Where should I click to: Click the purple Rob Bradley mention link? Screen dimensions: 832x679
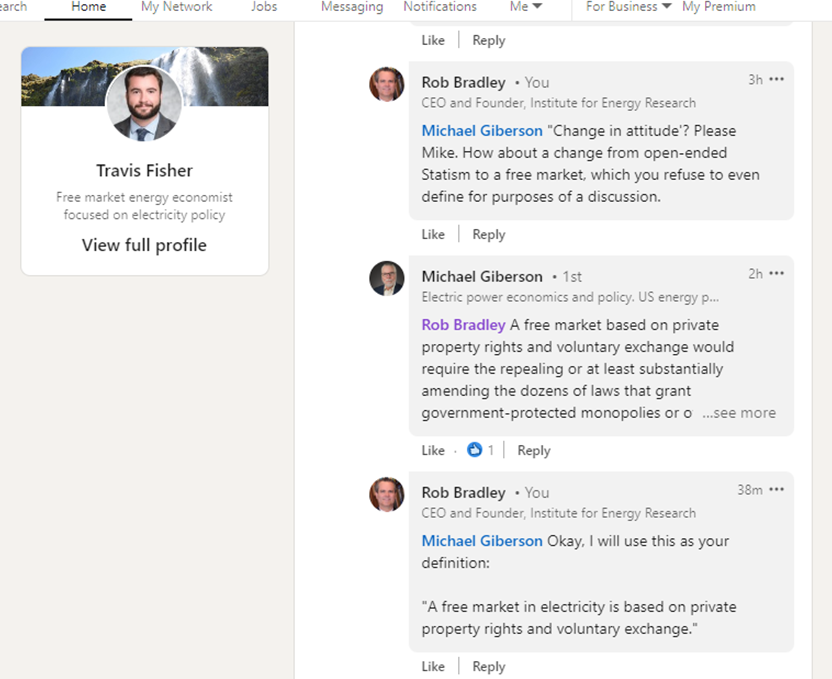[x=463, y=325]
